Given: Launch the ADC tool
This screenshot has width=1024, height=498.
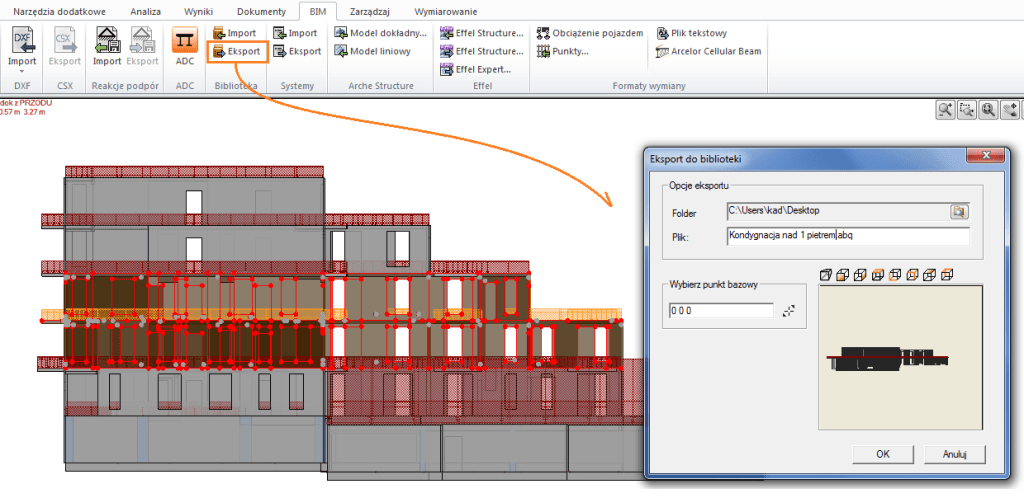Looking at the screenshot, I should pos(184,46).
